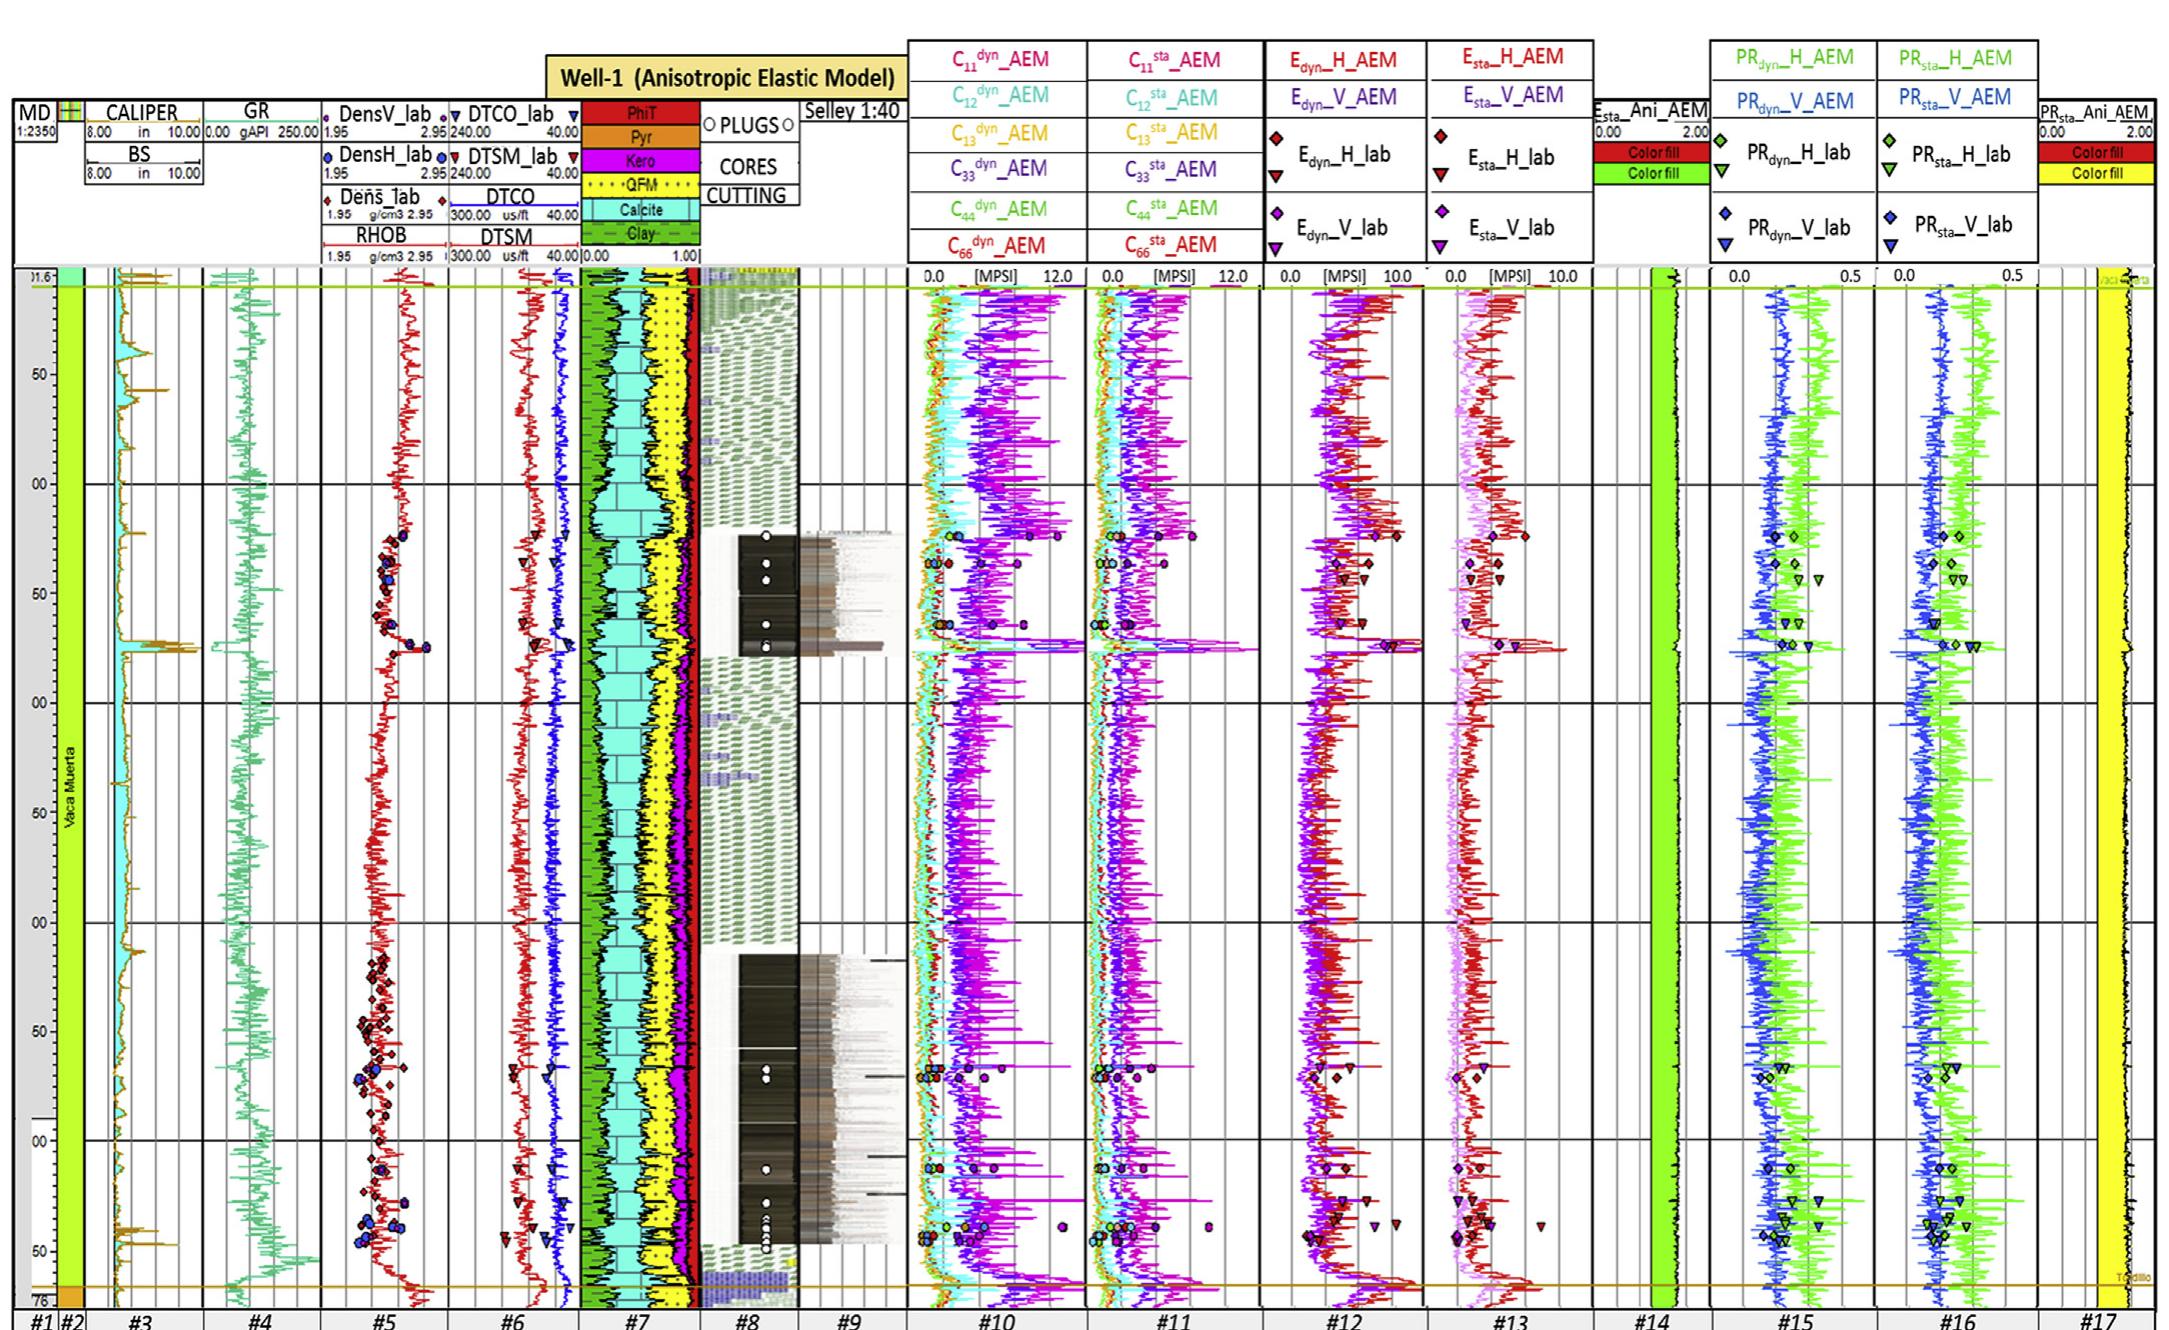The height and width of the screenshot is (1330, 2169).
Task: Select the C66 dyn_AEM curve label
Action: (x=997, y=246)
